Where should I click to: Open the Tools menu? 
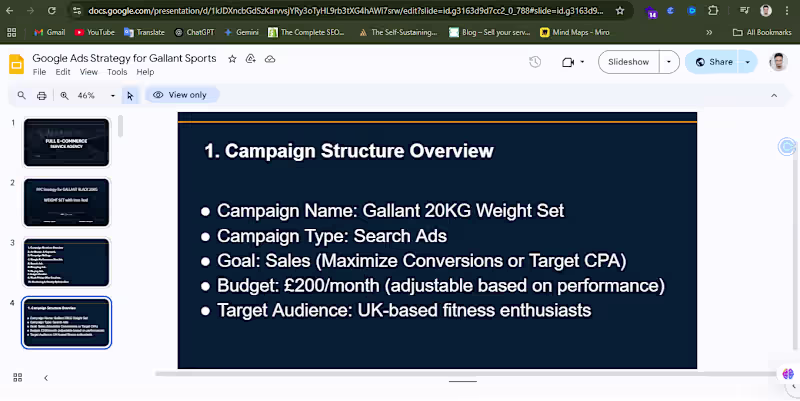point(117,72)
